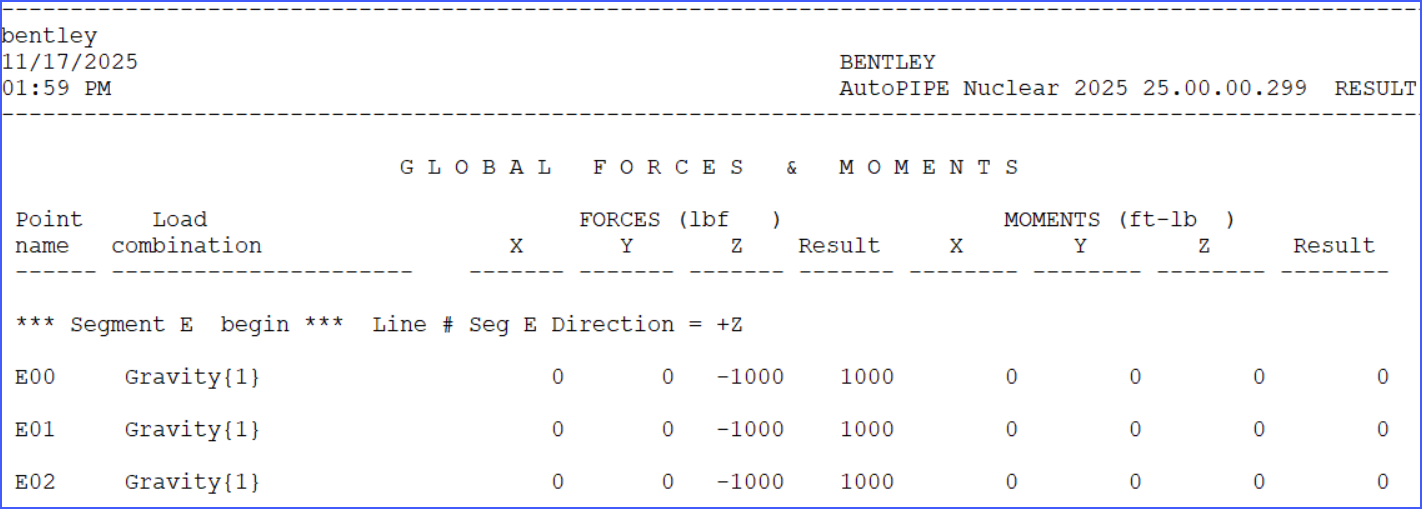Select the AutoPIPE Nuclear 2025 version text
This screenshot has height=509, width=1422.
1072,88
